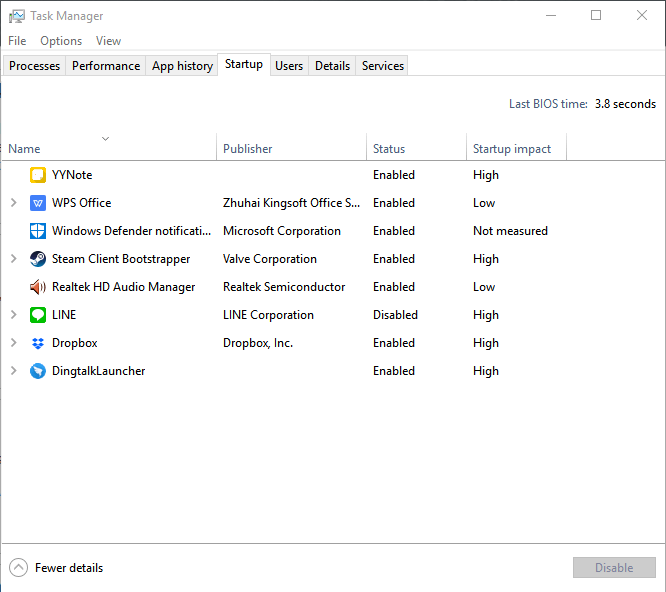The width and height of the screenshot is (666, 592).
Task: Select Windows Defender notificati... name text
Action: pyautogui.click(x=131, y=231)
